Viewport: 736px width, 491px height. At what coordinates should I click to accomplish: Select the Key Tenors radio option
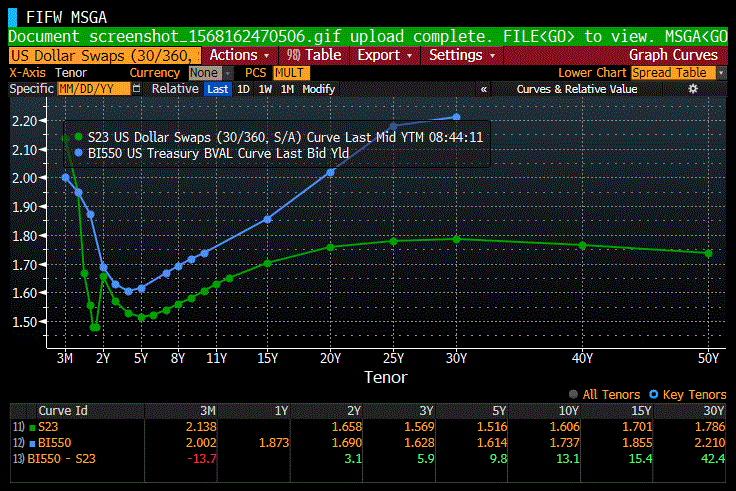click(653, 394)
